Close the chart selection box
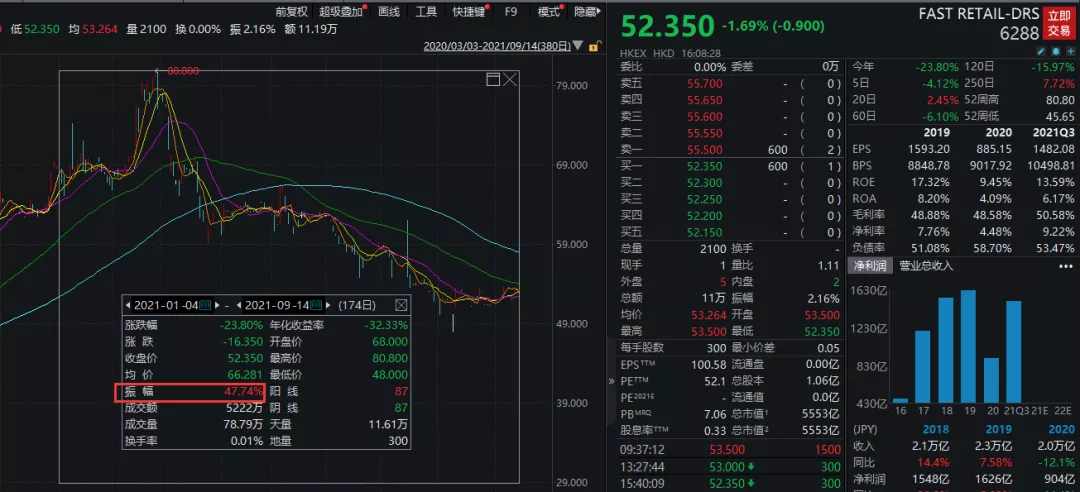 point(510,79)
